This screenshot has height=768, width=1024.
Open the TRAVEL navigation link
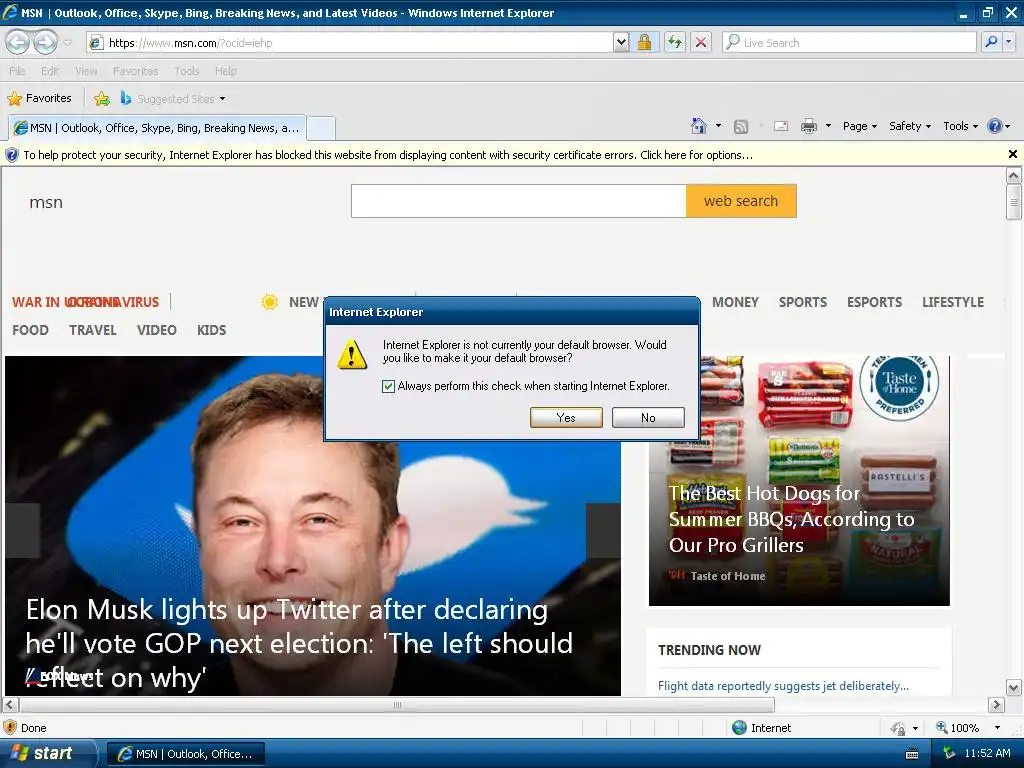pyautogui.click(x=93, y=330)
